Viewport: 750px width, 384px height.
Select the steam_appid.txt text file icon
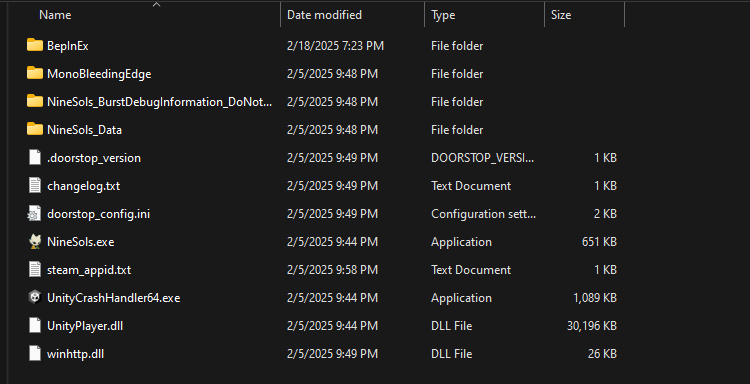tap(35, 269)
